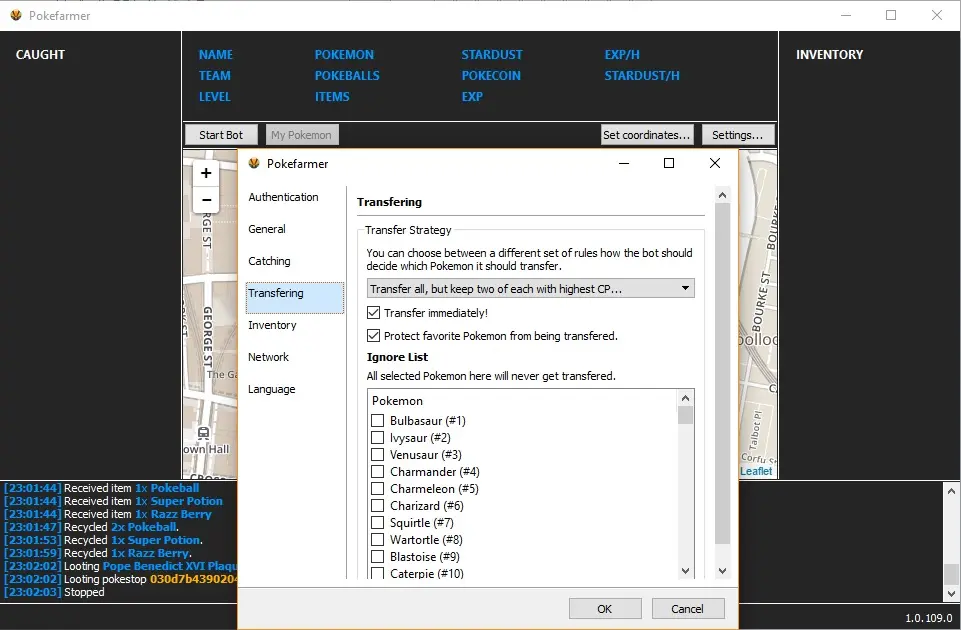Viewport: 961px width, 630px height.
Task: Click the Pokefarmer logo in main title bar
Action: click(x=16, y=15)
